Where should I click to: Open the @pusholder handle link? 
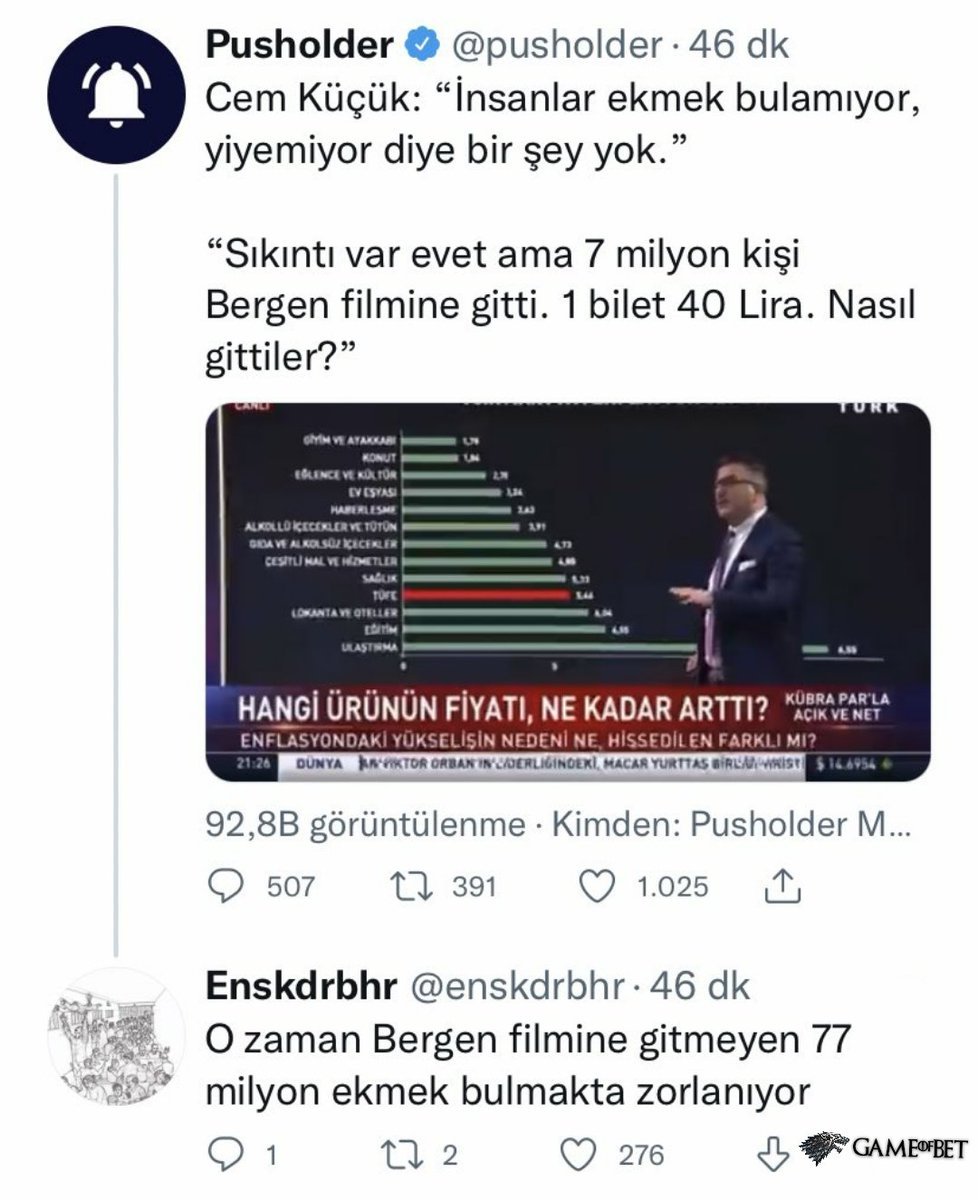[x=558, y=45]
